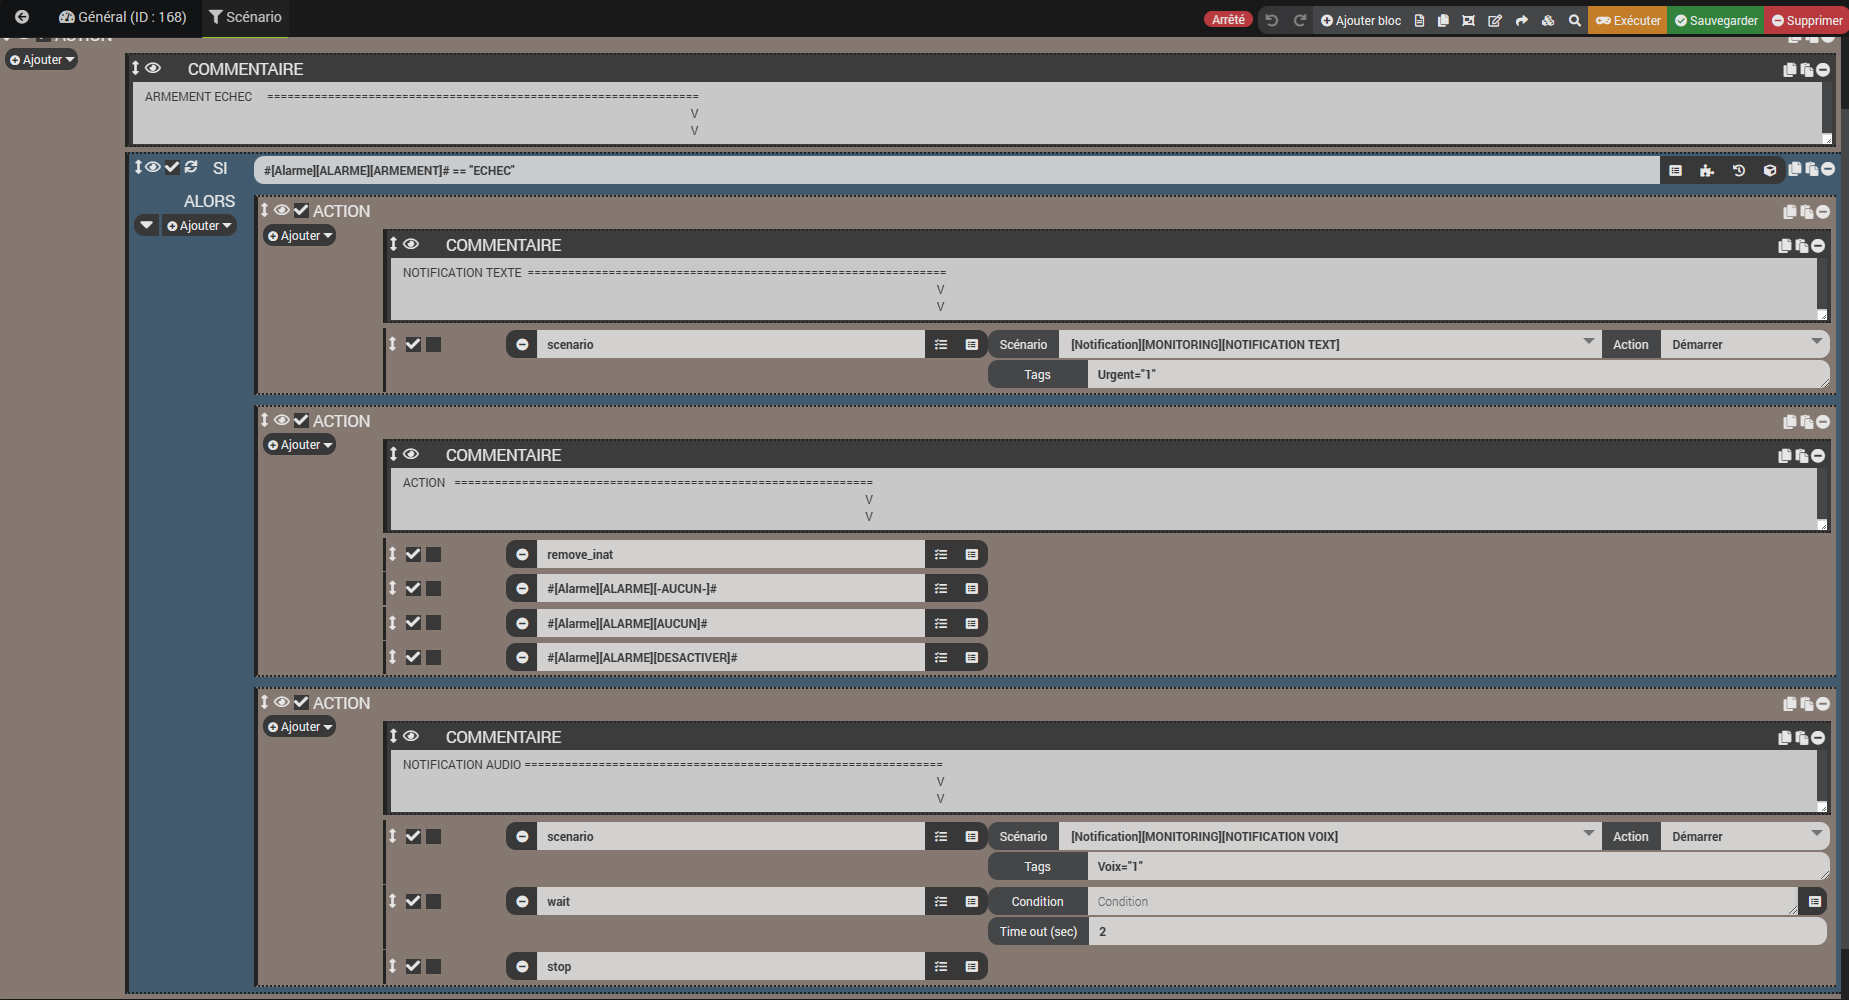The height and width of the screenshot is (1000, 1849).
Task: Check the dark parallel box for the stop row
Action: pos(434,966)
